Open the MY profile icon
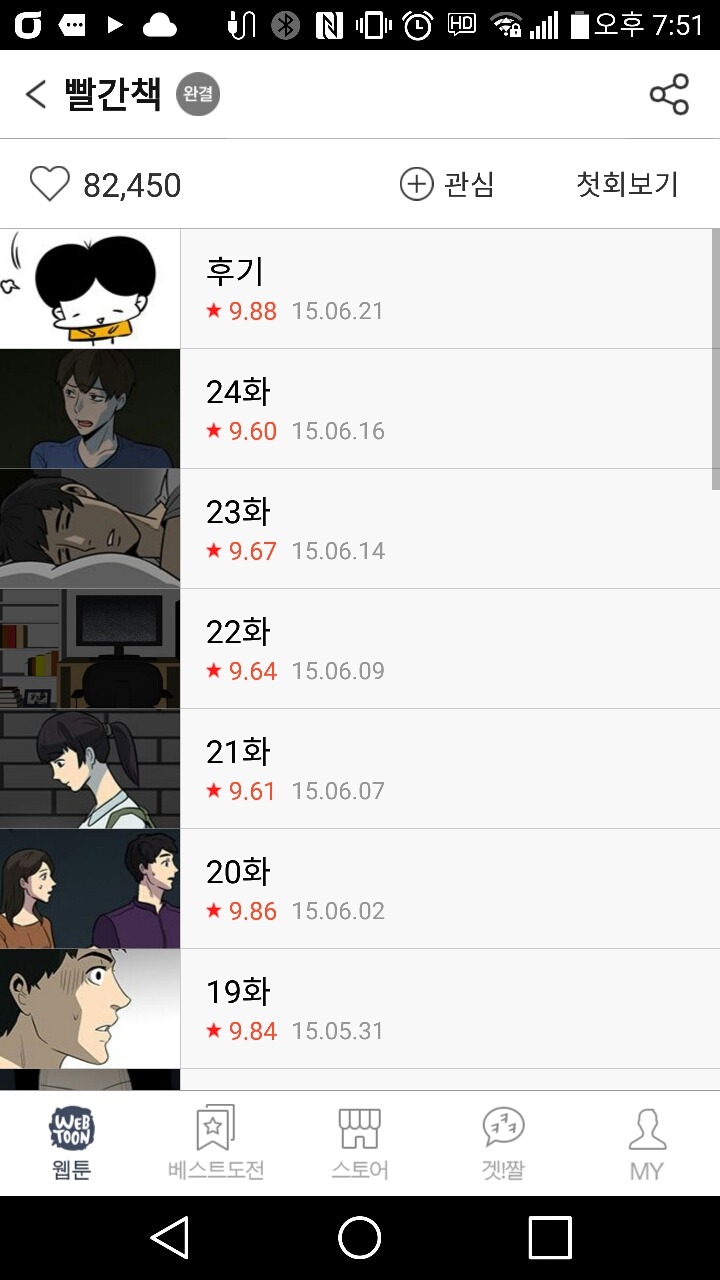 (x=647, y=1143)
